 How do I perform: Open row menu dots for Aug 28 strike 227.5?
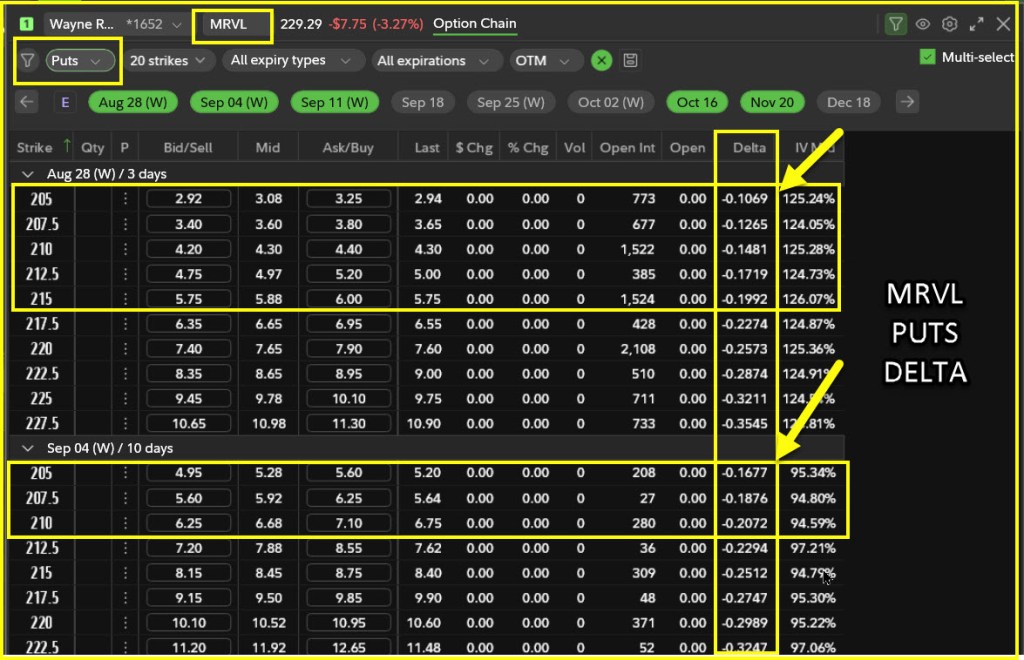coord(125,423)
